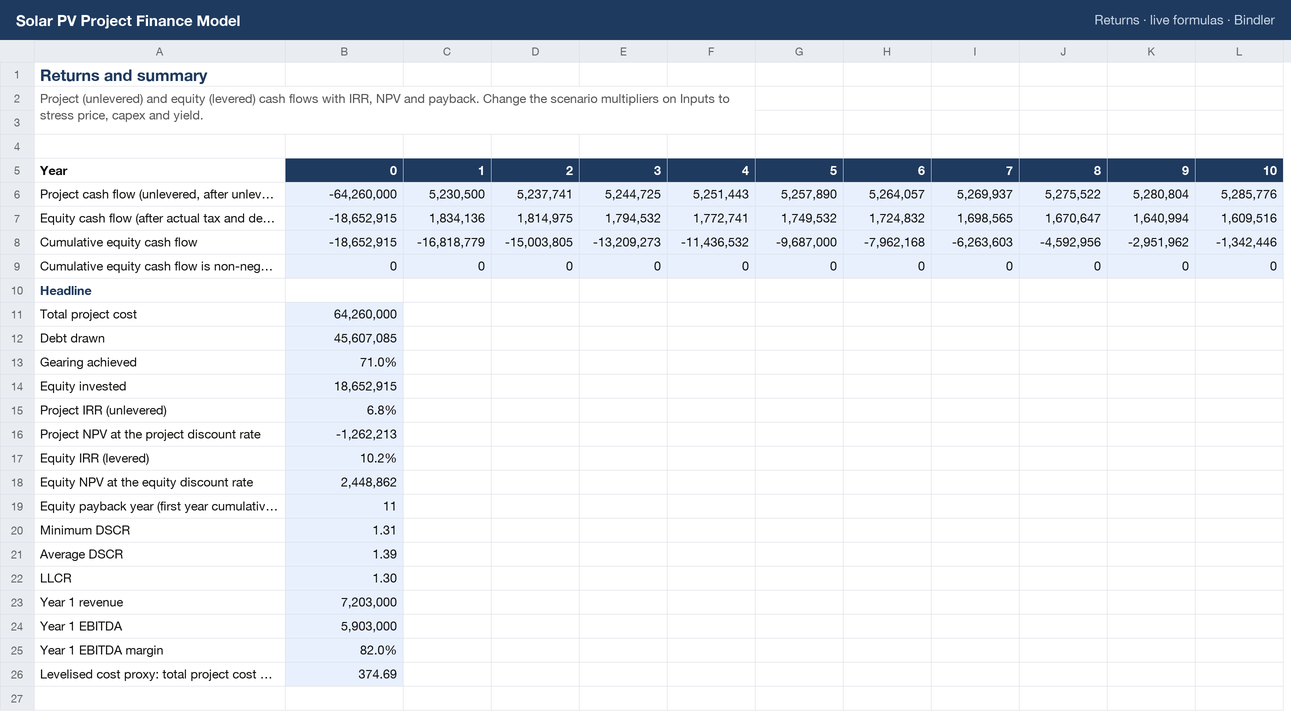Select Minimum DSCR value 1.31
The image size is (1291, 720).
pos(344,530)
